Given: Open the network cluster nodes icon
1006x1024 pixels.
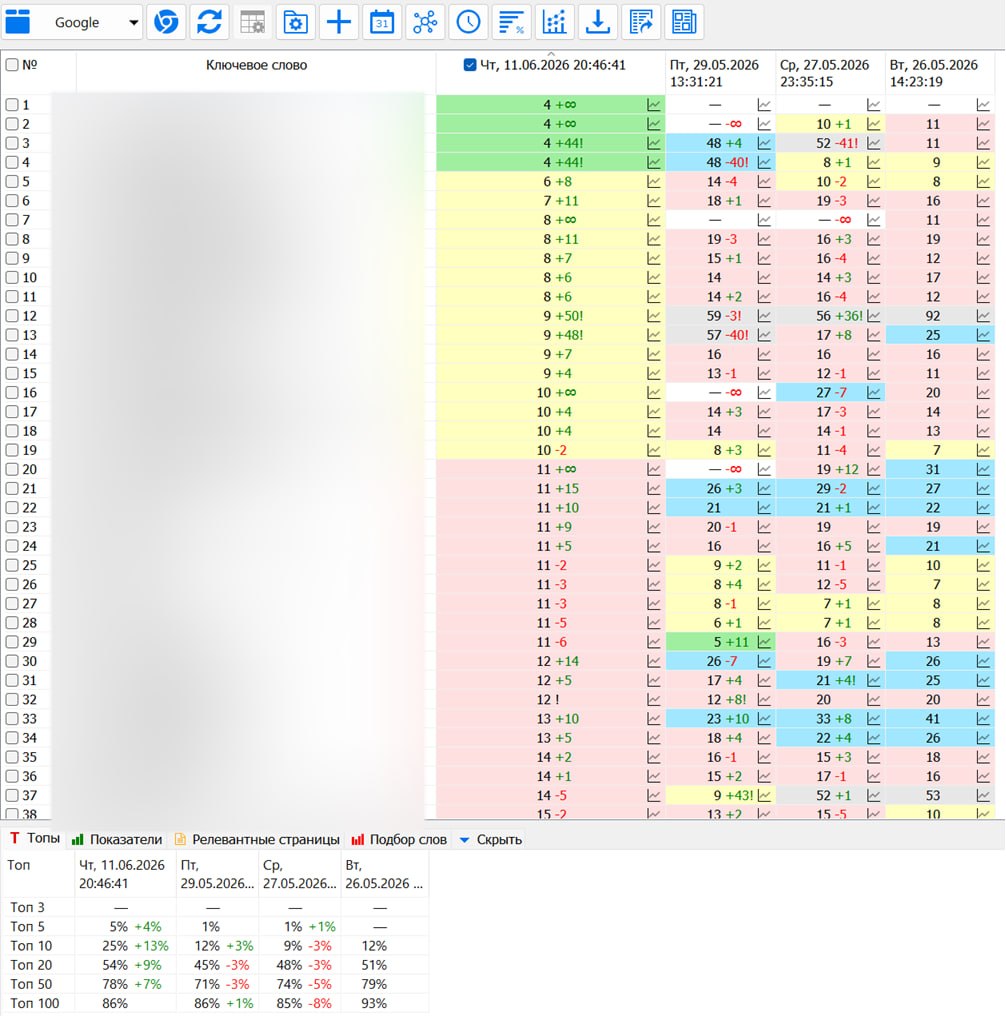Looking at the screenshot, I should (425, 22).
